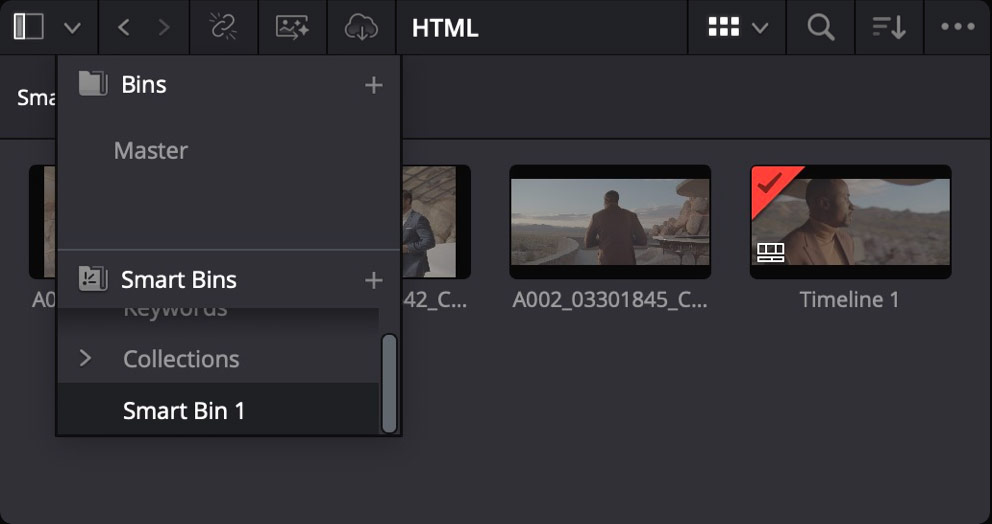
Task: Click the cloud download icon
Action: 361,27
